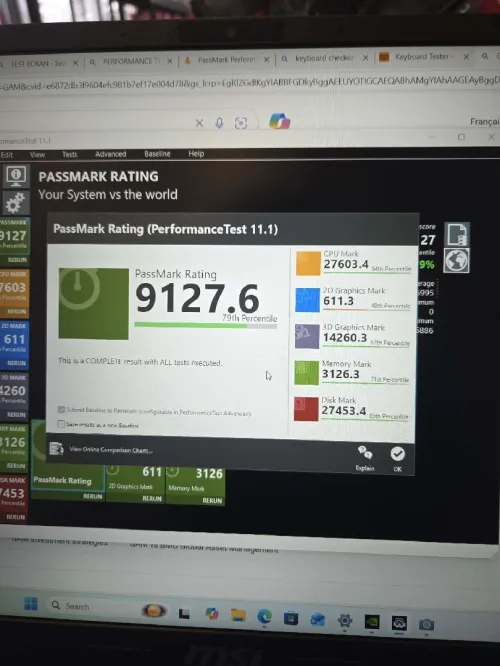Click the browser address bar URL
The height and width of the screenshot is (666, 500).
point(250,82)
